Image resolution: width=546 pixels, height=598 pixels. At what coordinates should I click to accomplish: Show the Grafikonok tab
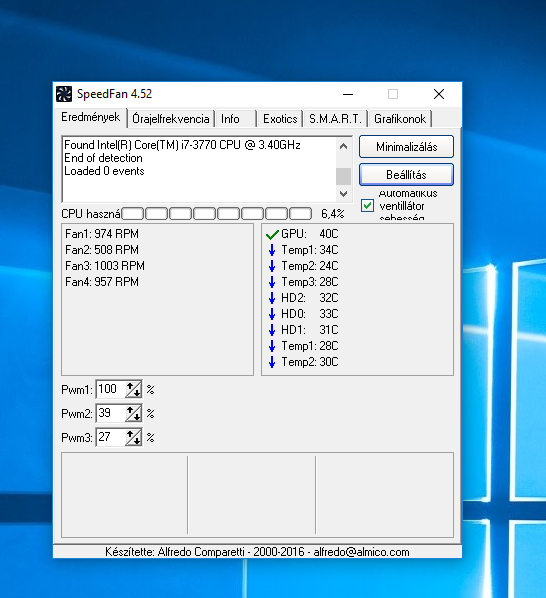pos(400,119)
